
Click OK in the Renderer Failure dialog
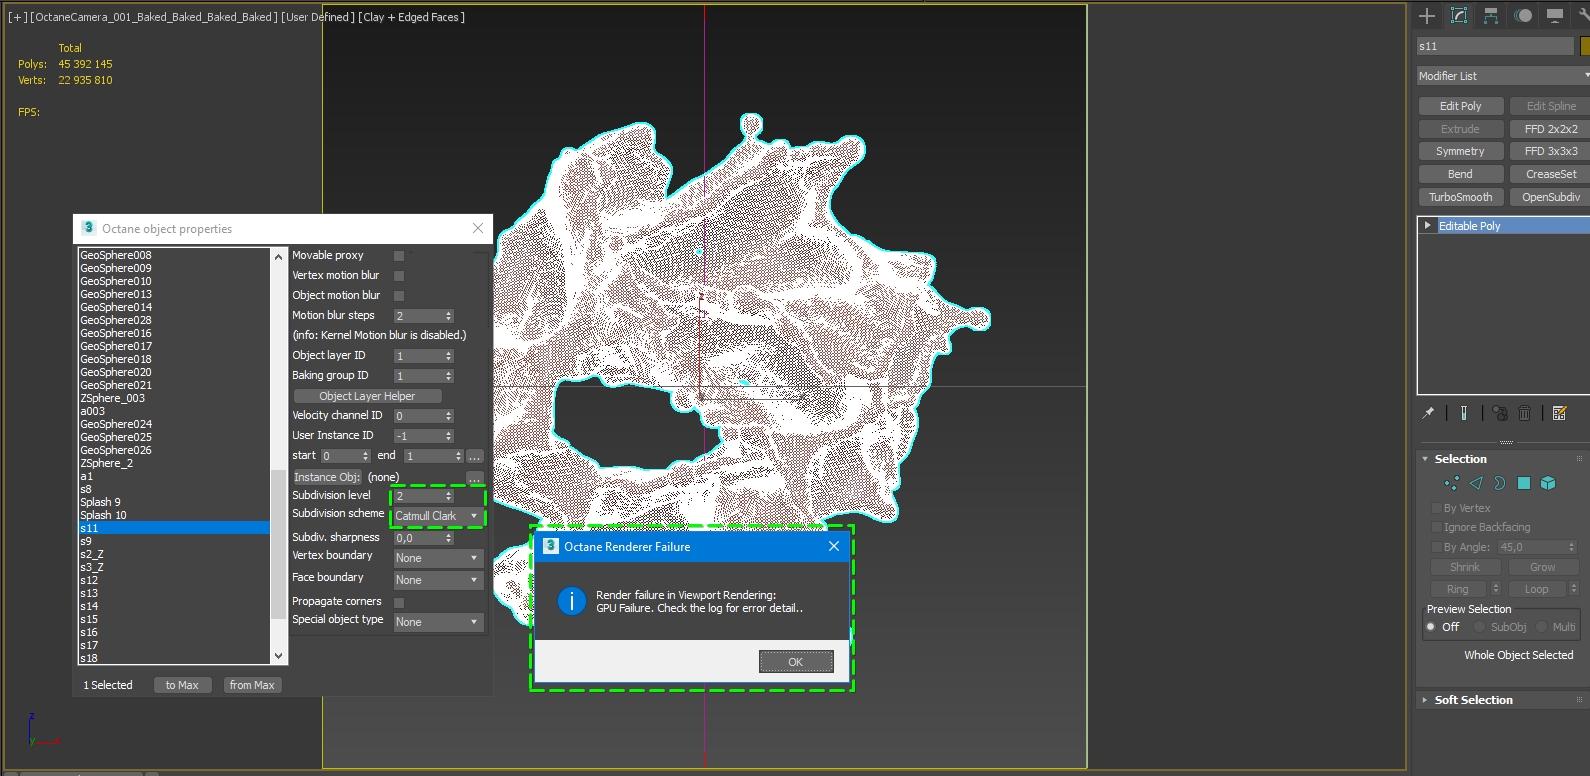point(796,662)
